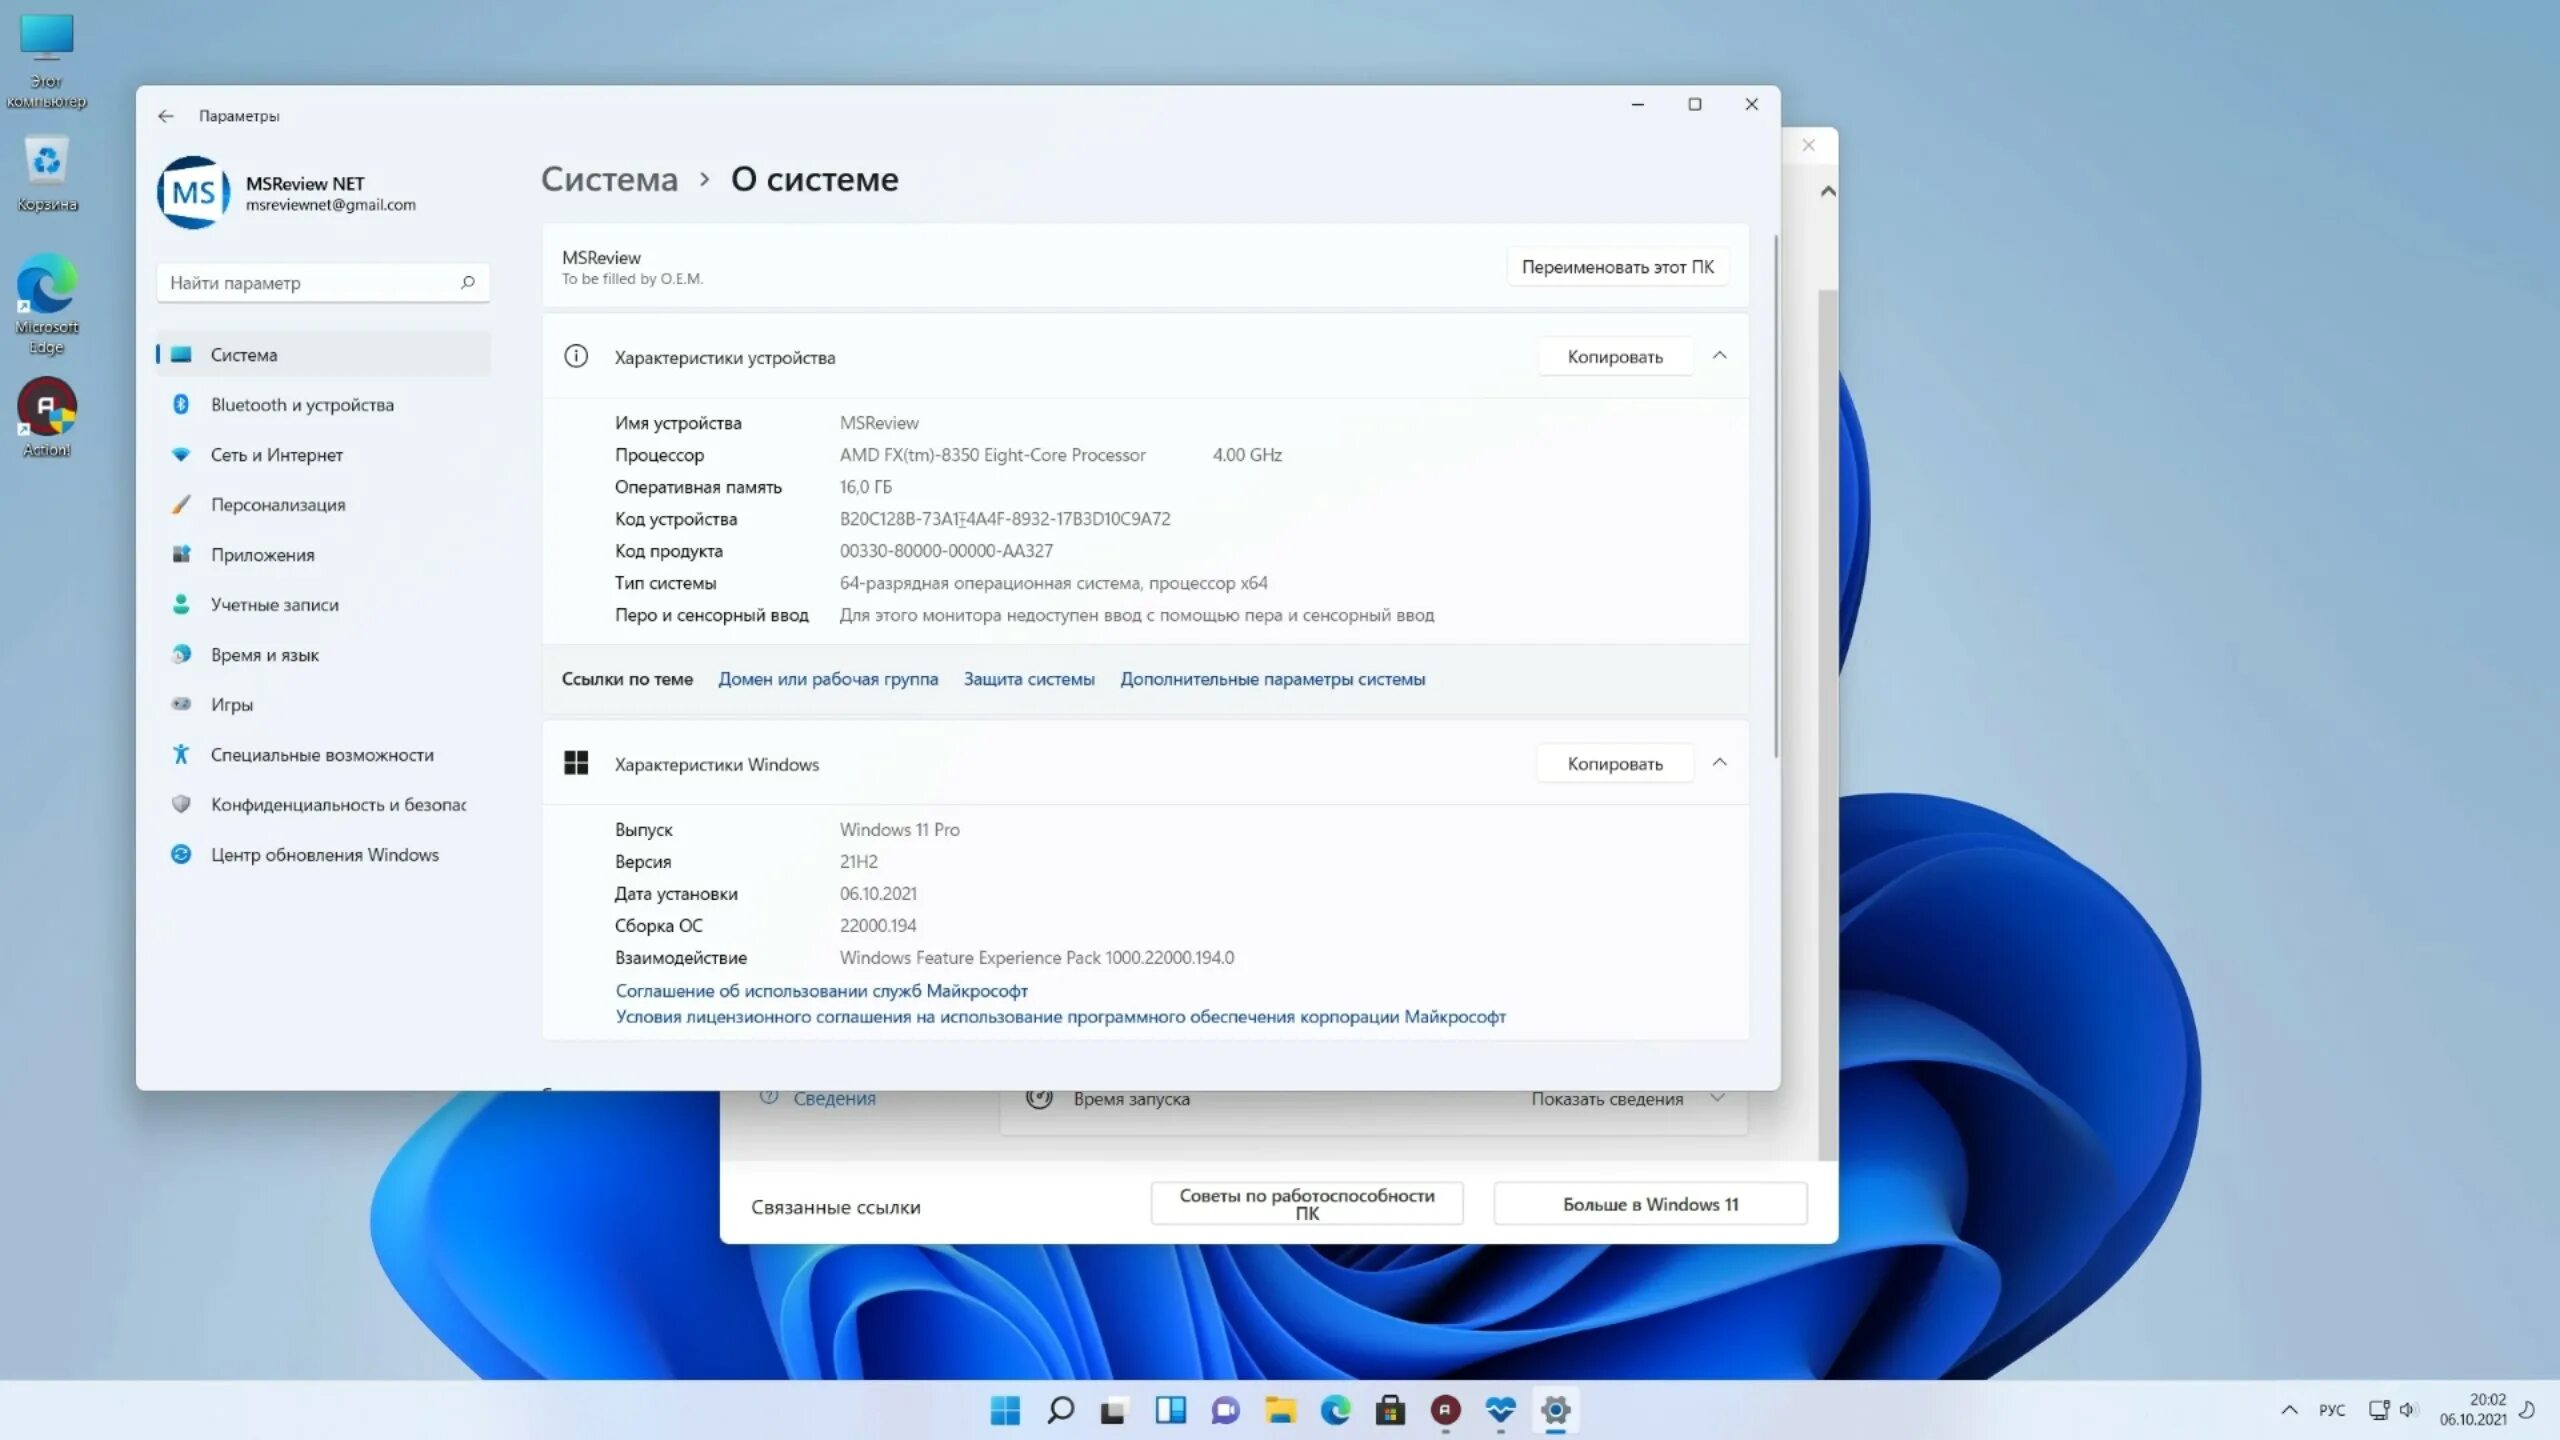
Task: Click the network Wi-Fi icon in sidebar
Action: click(x=181, y=454)
